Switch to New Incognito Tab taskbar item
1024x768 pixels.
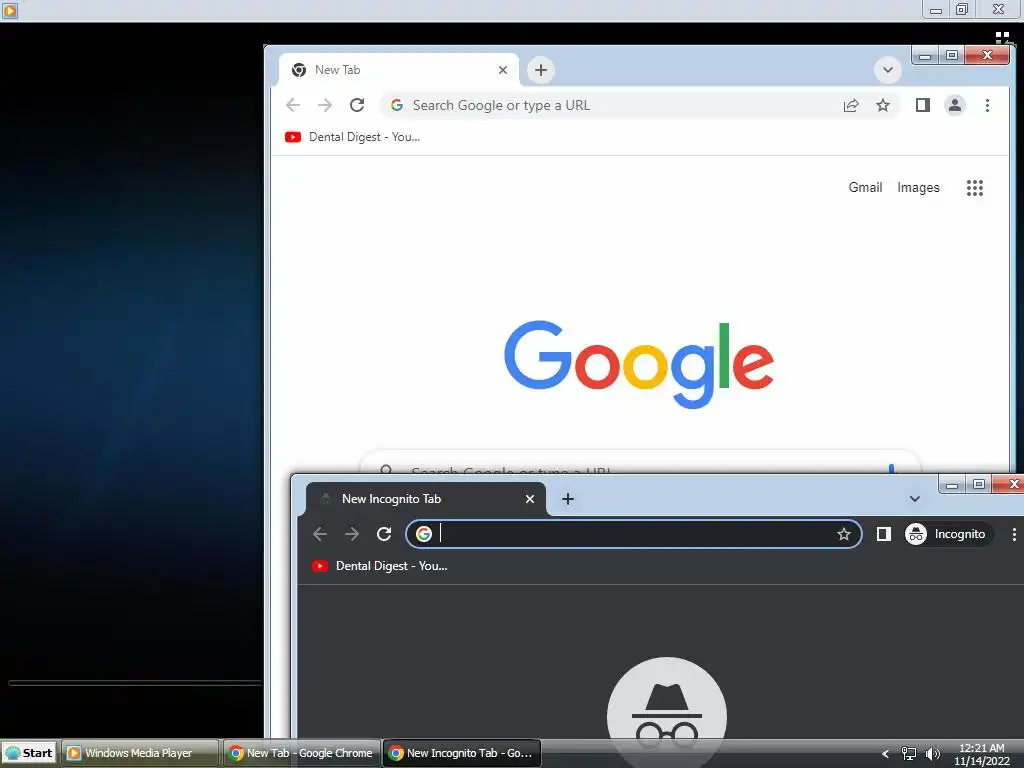coord(462,753)
